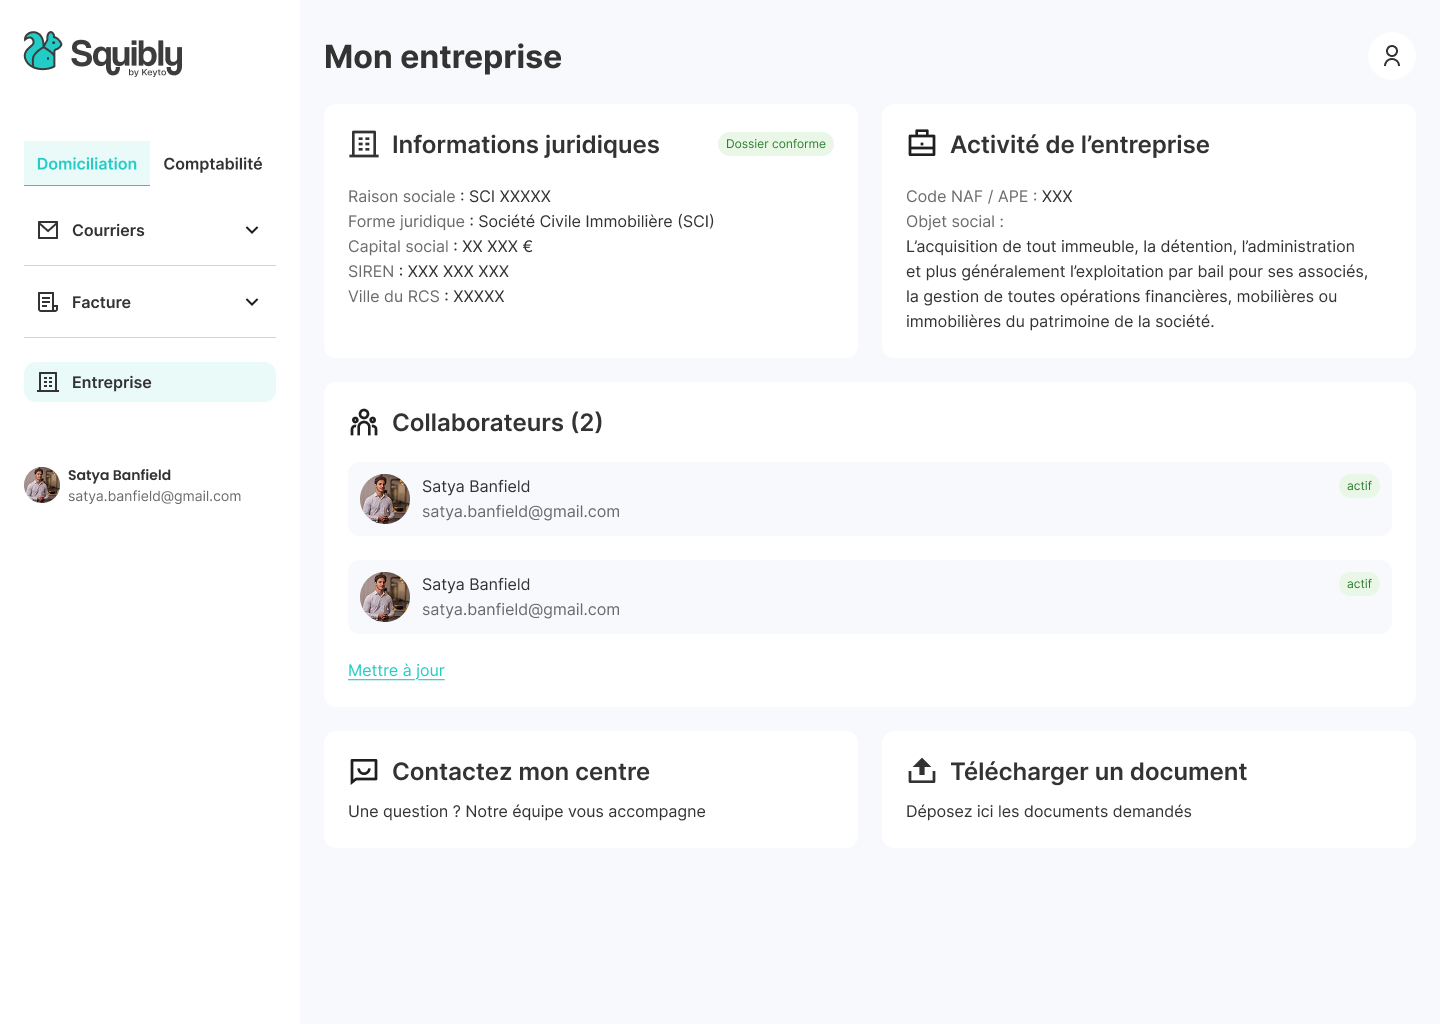Expand the Facture menu chevron

pos(252,302)
